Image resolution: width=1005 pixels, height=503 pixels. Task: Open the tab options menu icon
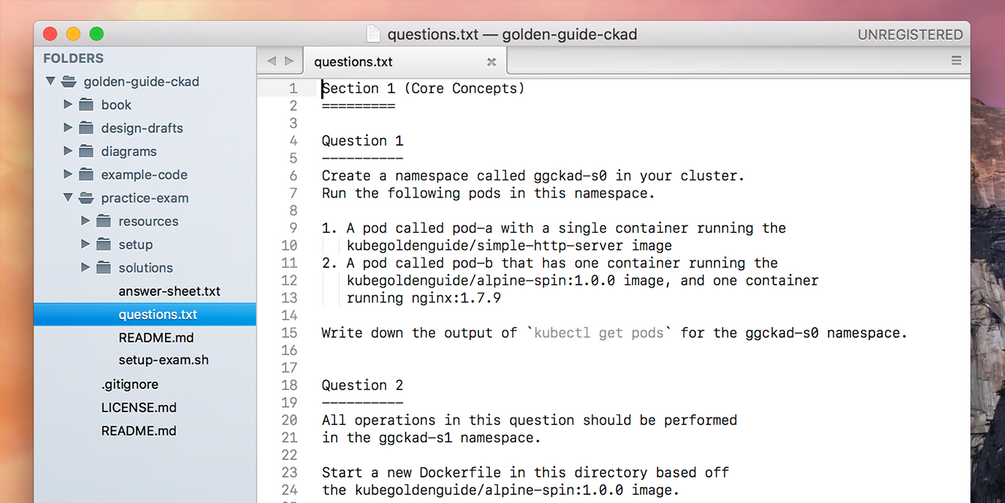point(956,62)
